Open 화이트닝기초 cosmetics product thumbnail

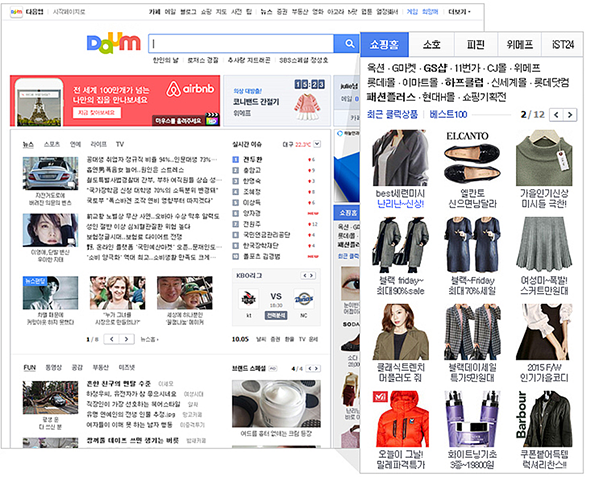click(x=472, y=419)
